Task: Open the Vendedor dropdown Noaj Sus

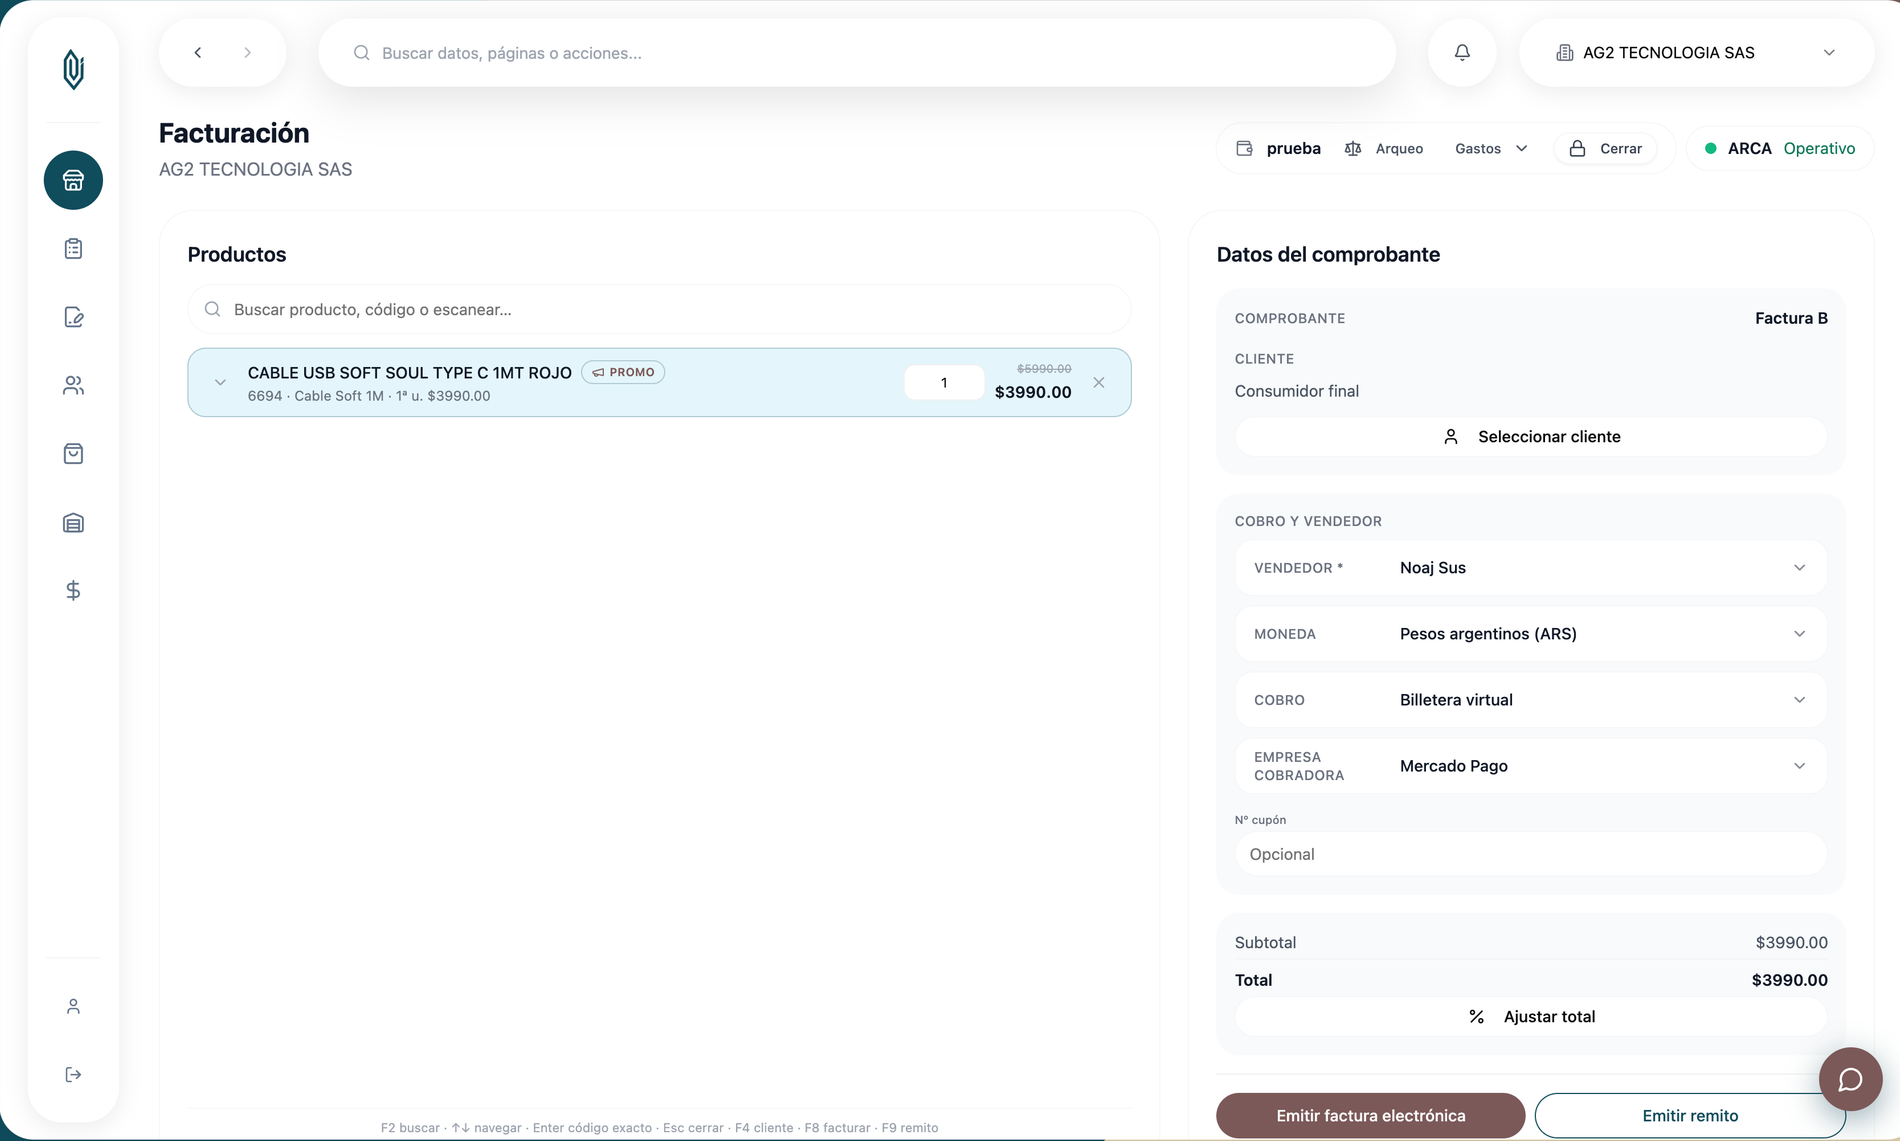Action: [x=1530, y=568]
